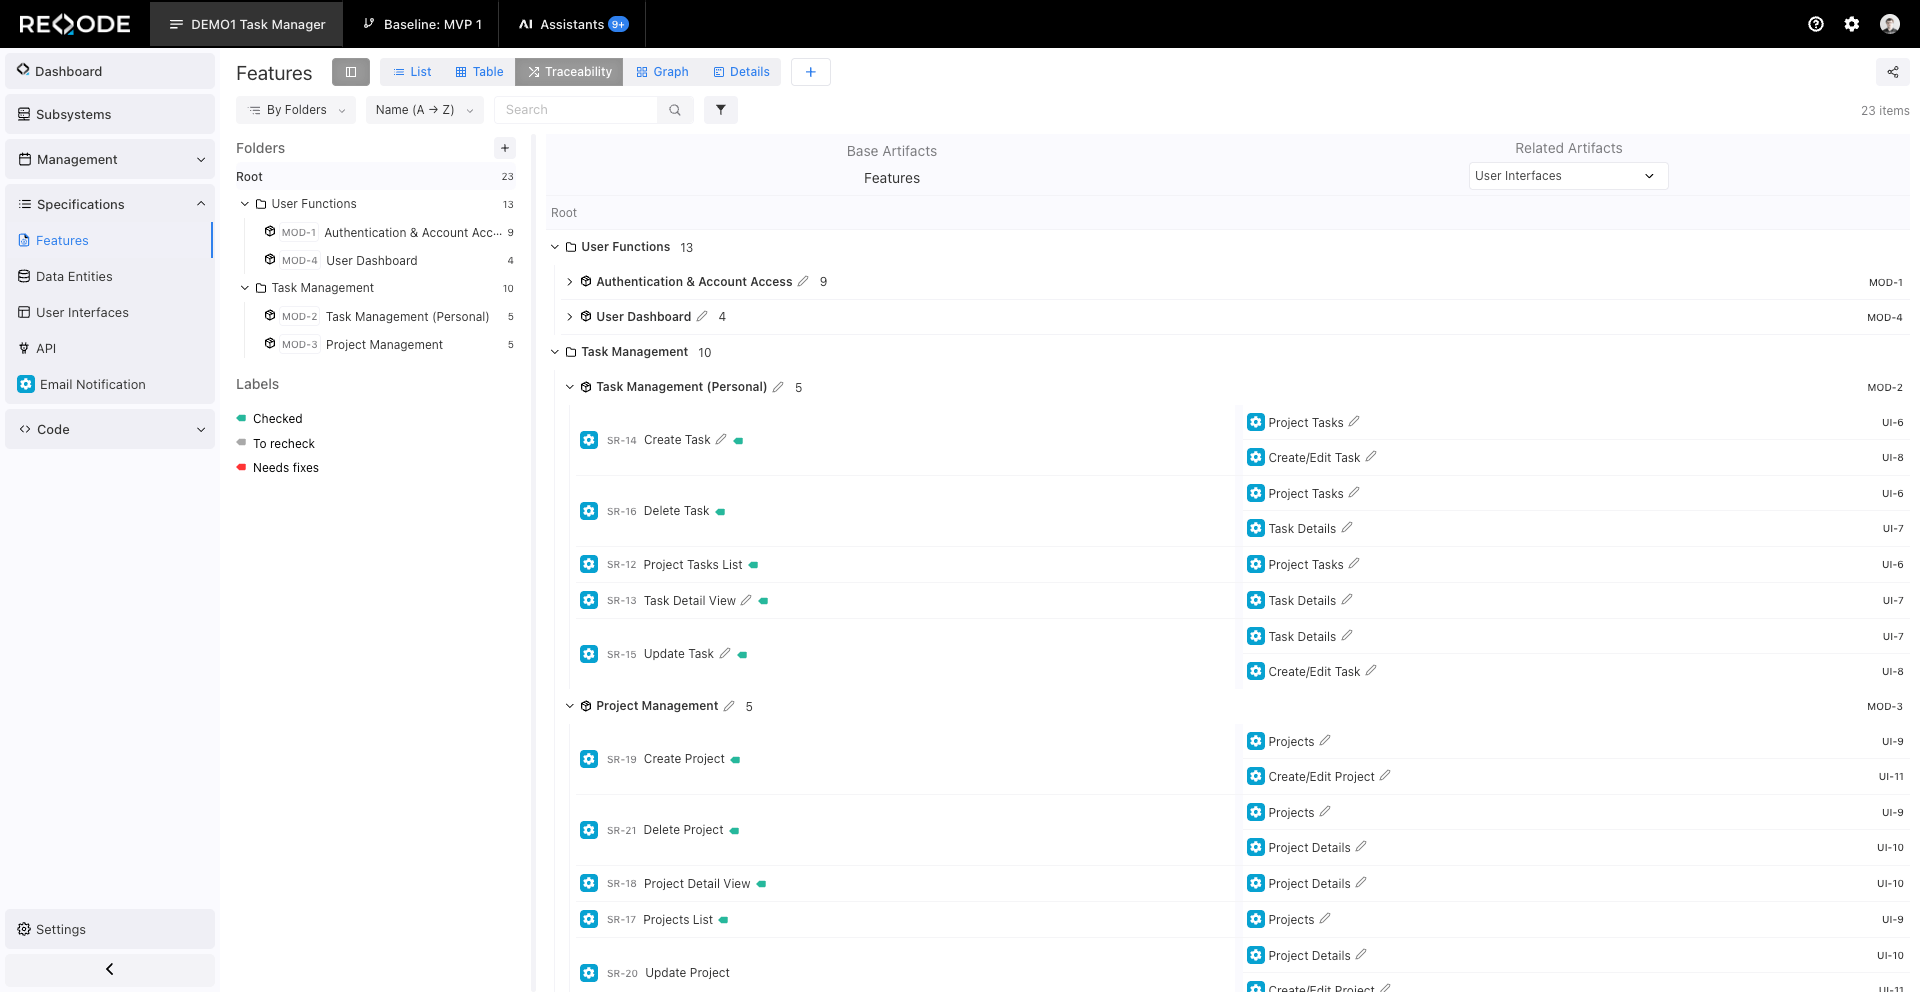The width and height of the screenshot is (1920, 992).
Task: Expand Authentication & Account Access row
Action: click(570, 282)
